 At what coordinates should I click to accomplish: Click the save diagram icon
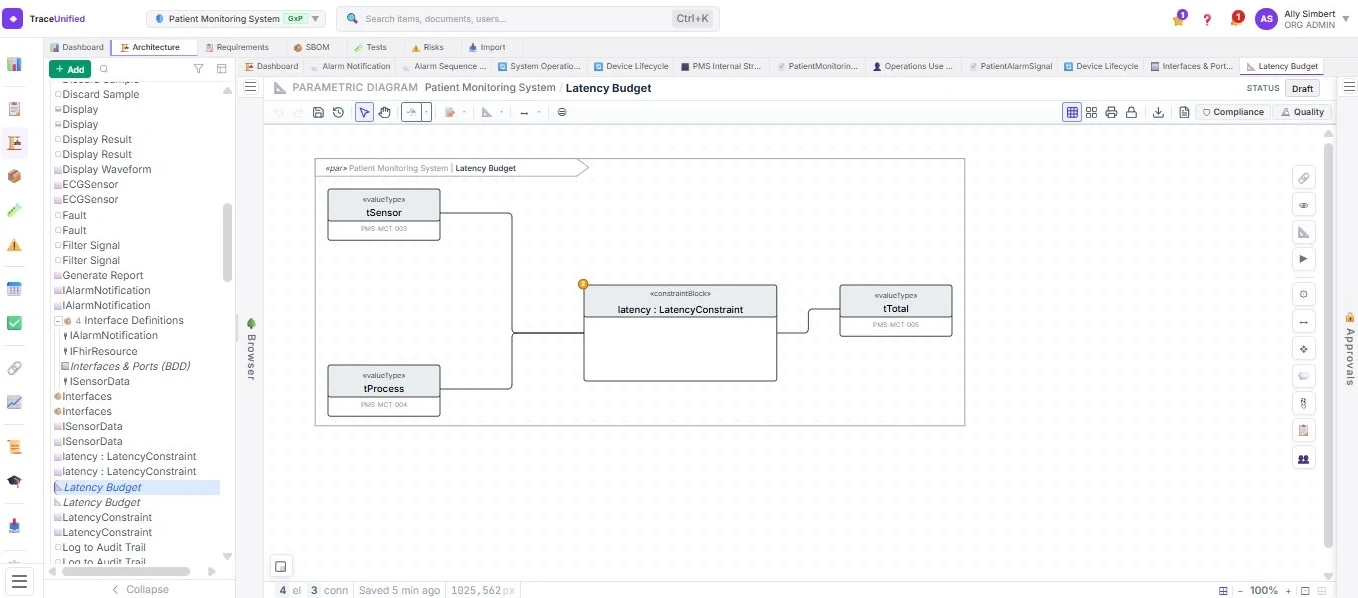(x=318, y=112)
